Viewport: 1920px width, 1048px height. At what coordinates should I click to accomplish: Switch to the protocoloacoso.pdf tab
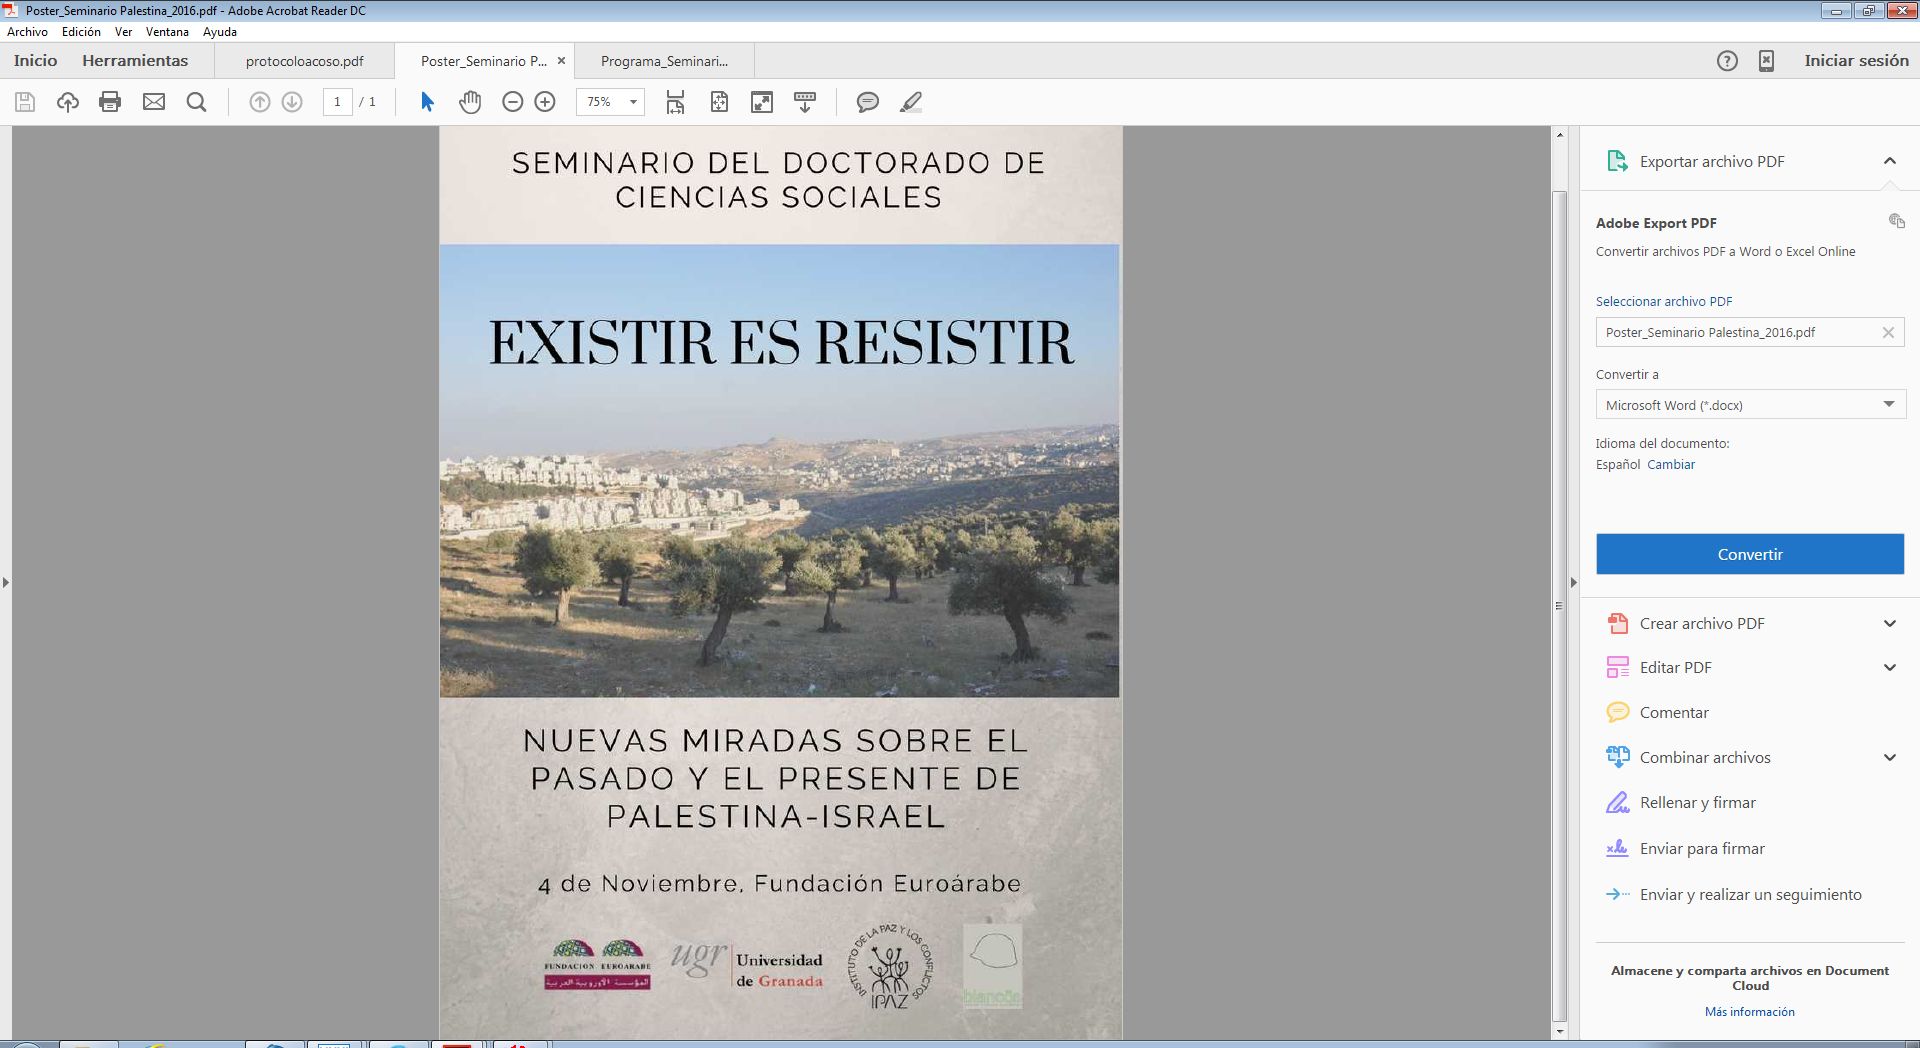[x=304, y=61]
